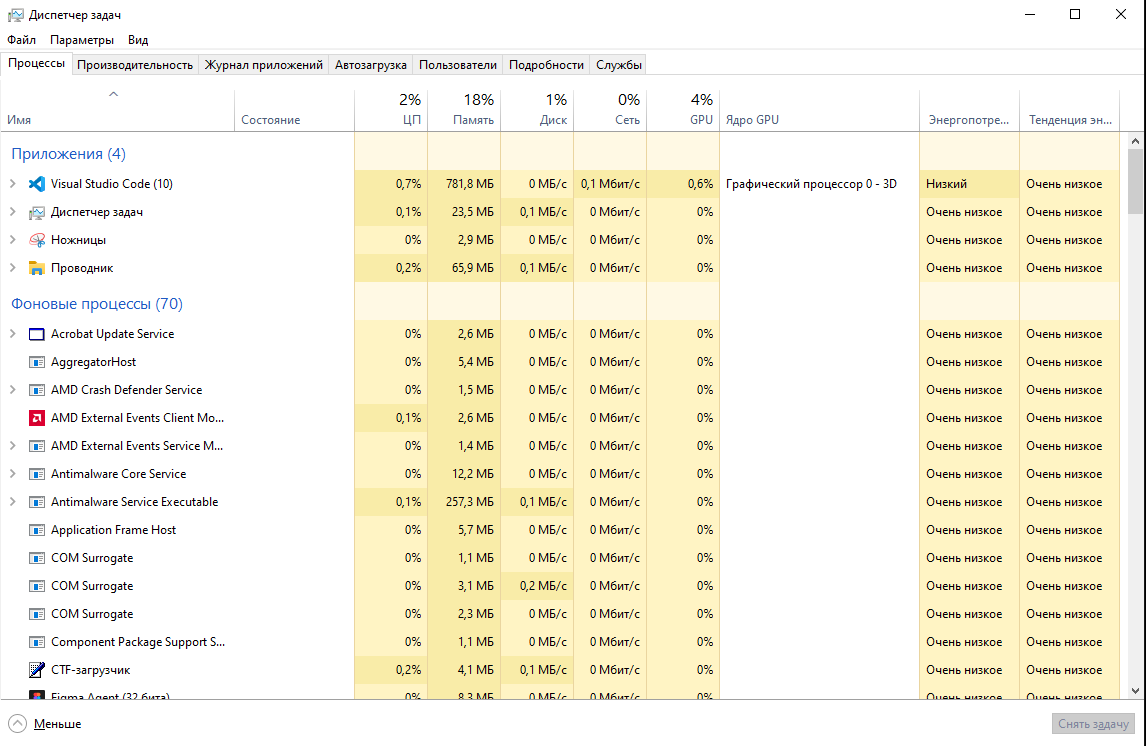
Task: Sort by the Ядро GPU column header
Action: click(819, 111)
